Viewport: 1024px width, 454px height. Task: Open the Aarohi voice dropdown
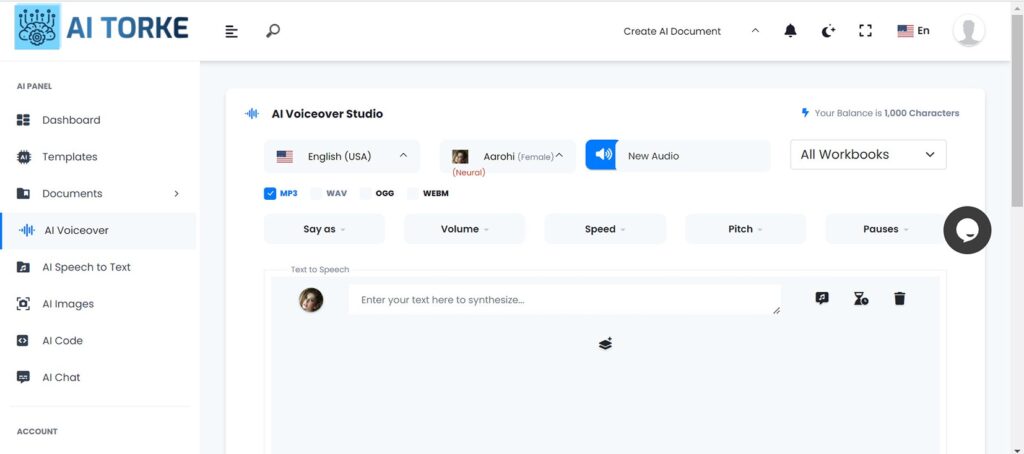507,156
